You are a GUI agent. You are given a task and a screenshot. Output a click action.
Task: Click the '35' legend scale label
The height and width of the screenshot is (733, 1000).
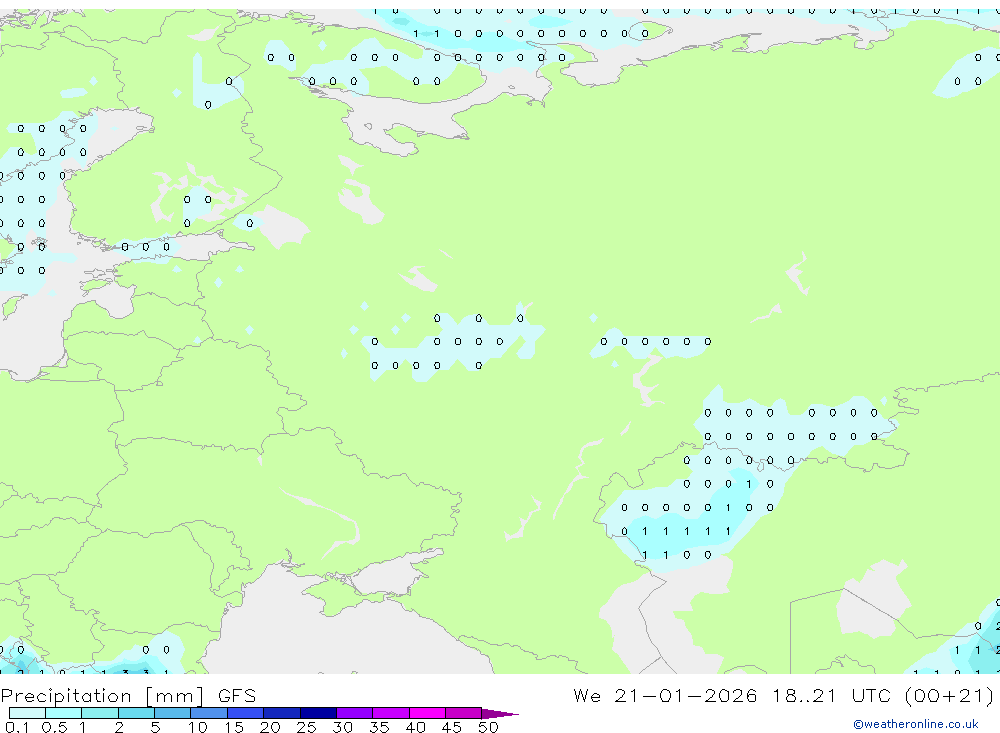(x=379, y=727)
